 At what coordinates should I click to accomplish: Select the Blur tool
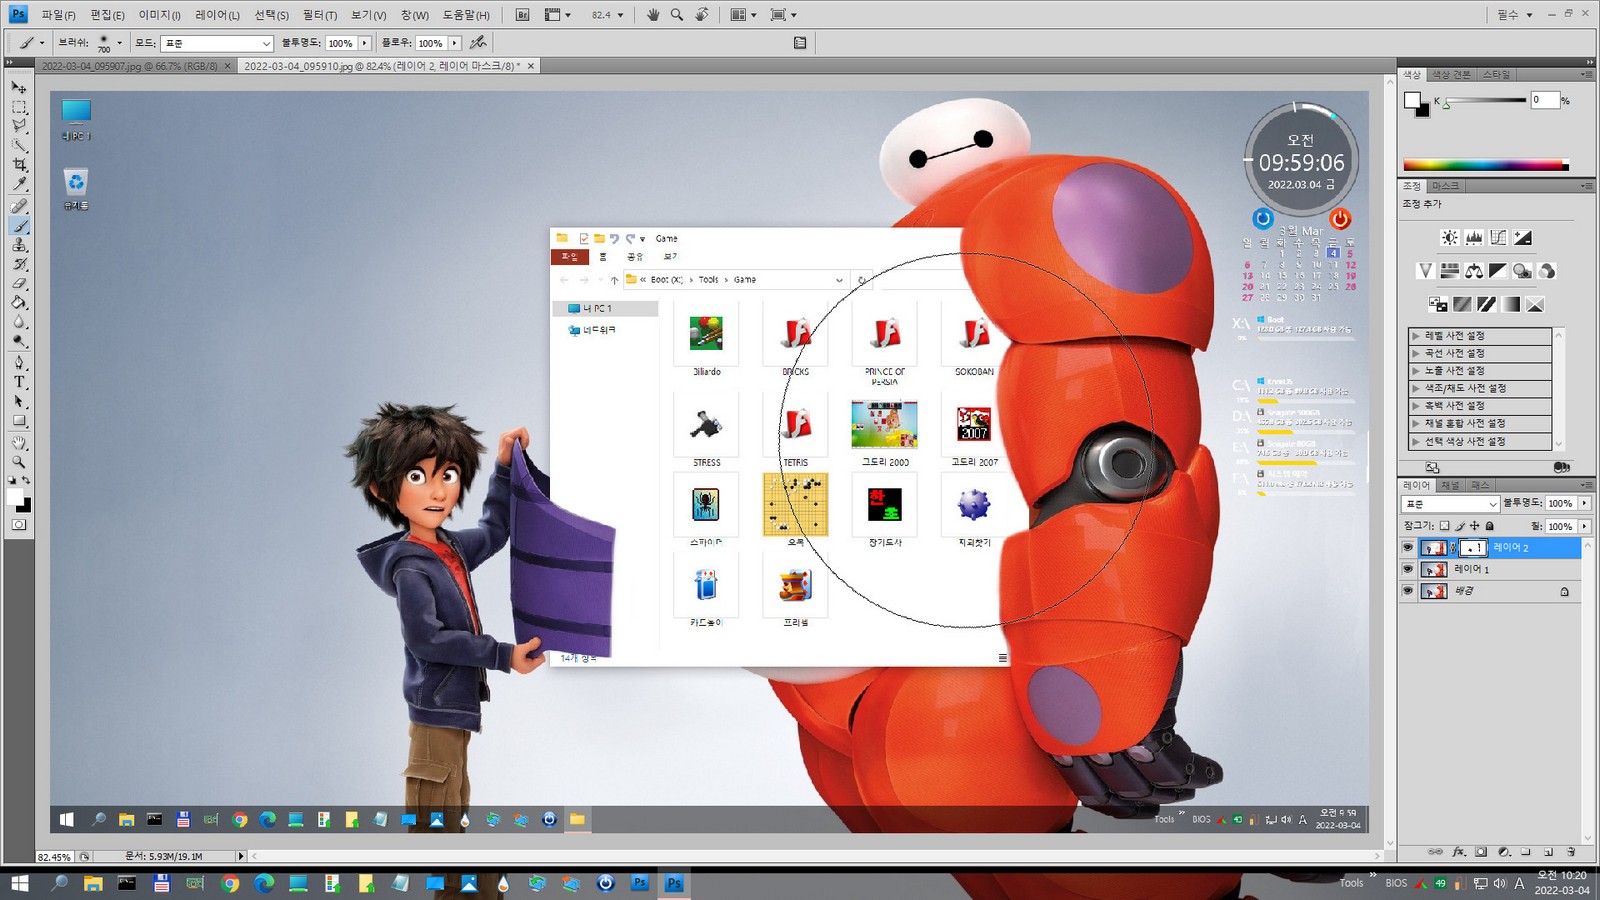coord(19,323)
